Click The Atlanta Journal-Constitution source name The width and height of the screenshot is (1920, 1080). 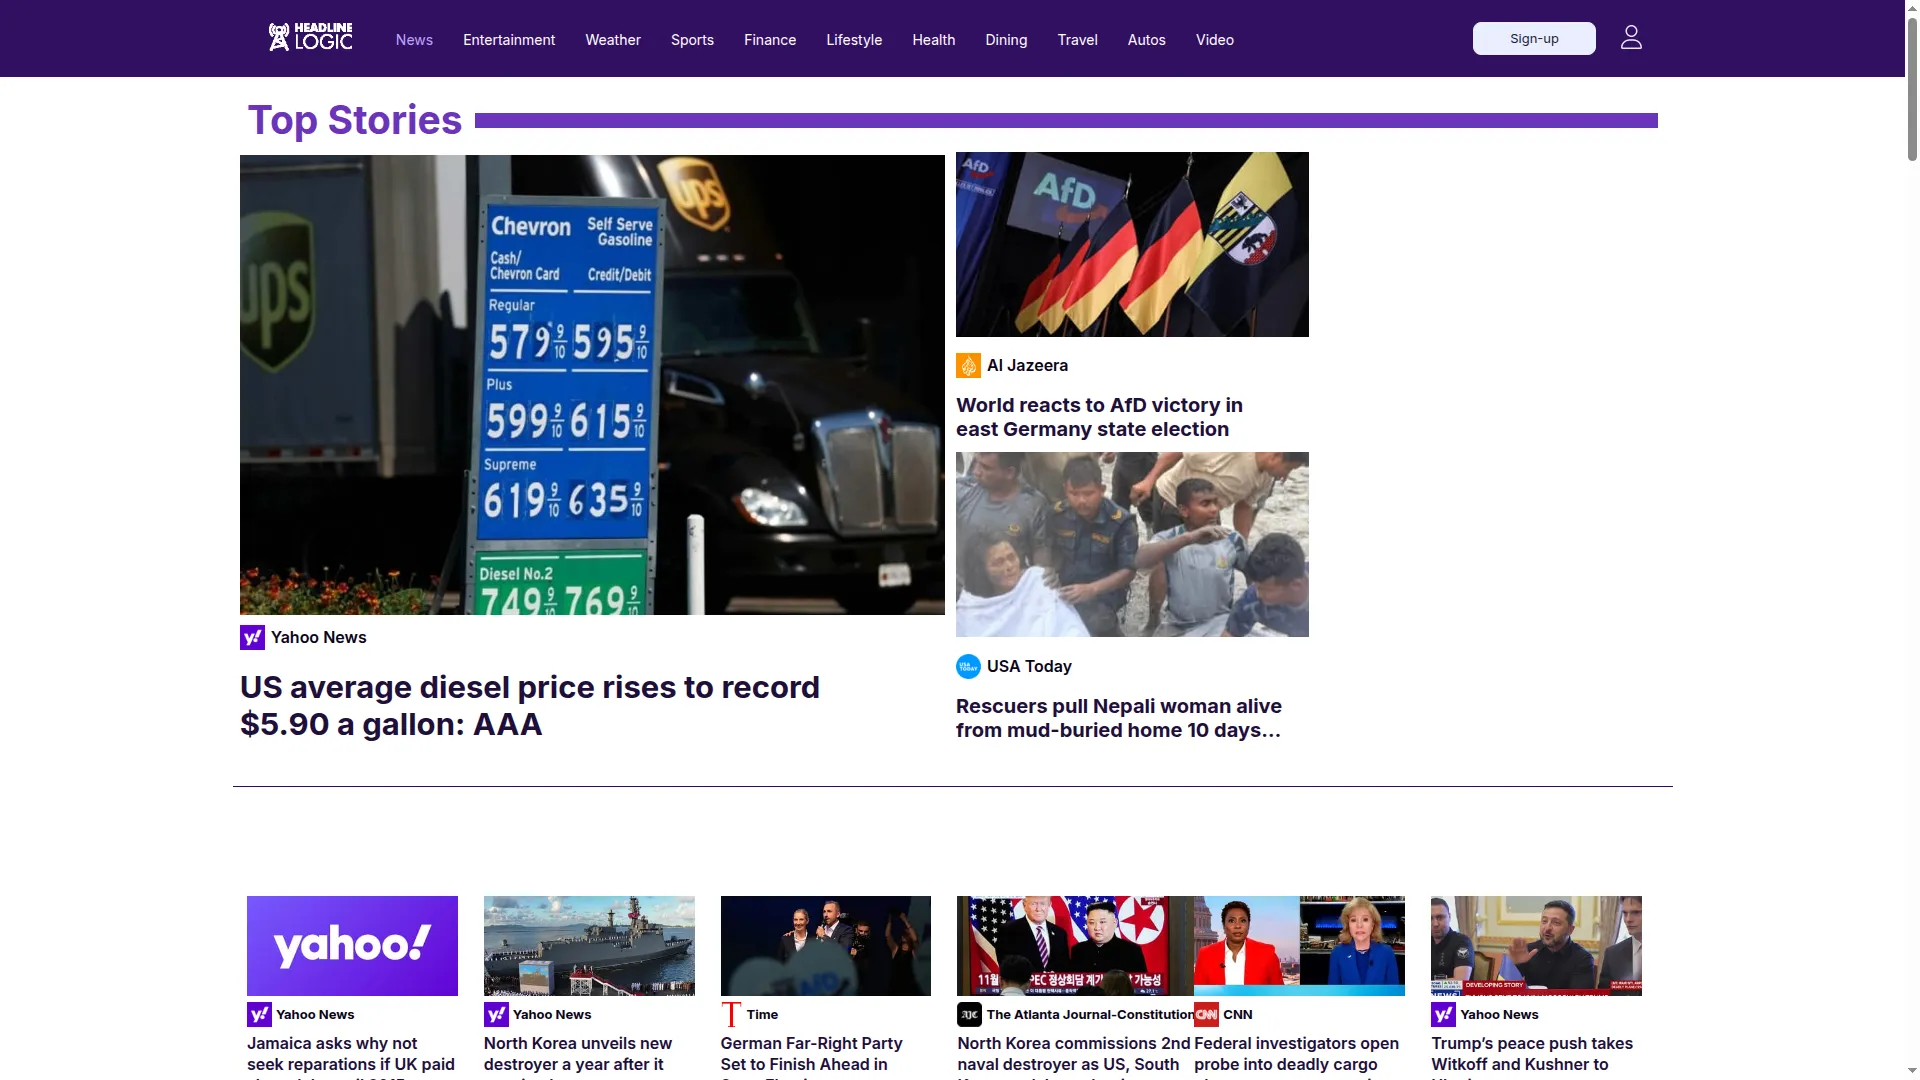coord(1090,1015)
